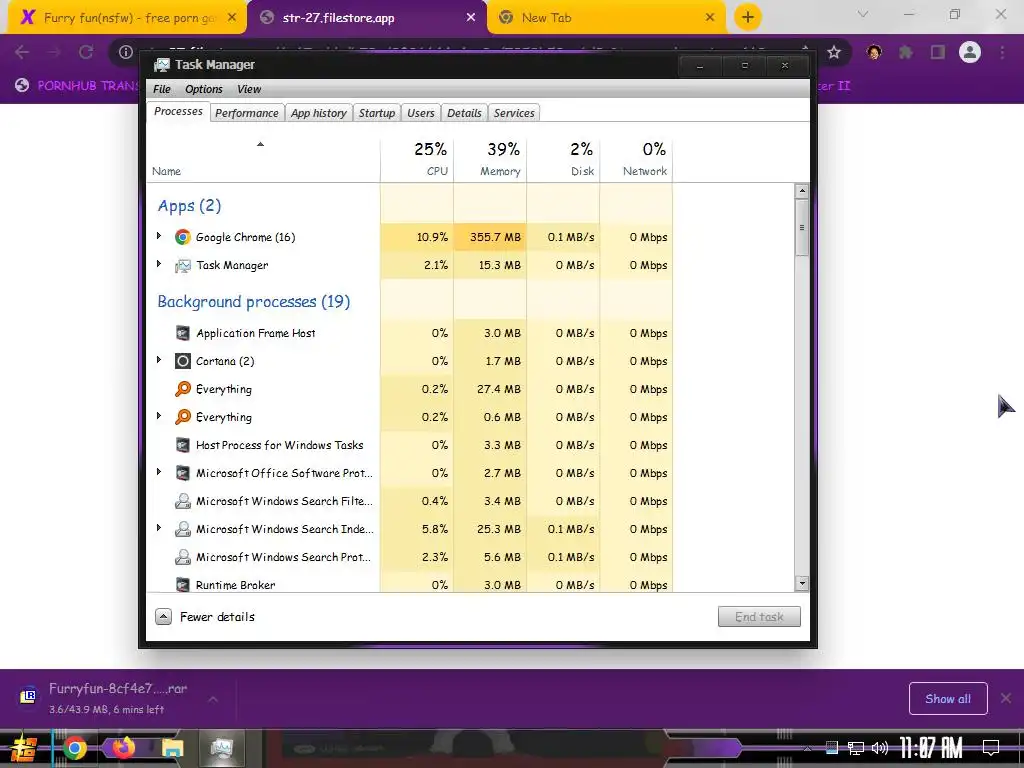Open the Options menu in Task Manager
Image resolution: width=1024 pixels, height=768 pixels.
coord(204,89)
